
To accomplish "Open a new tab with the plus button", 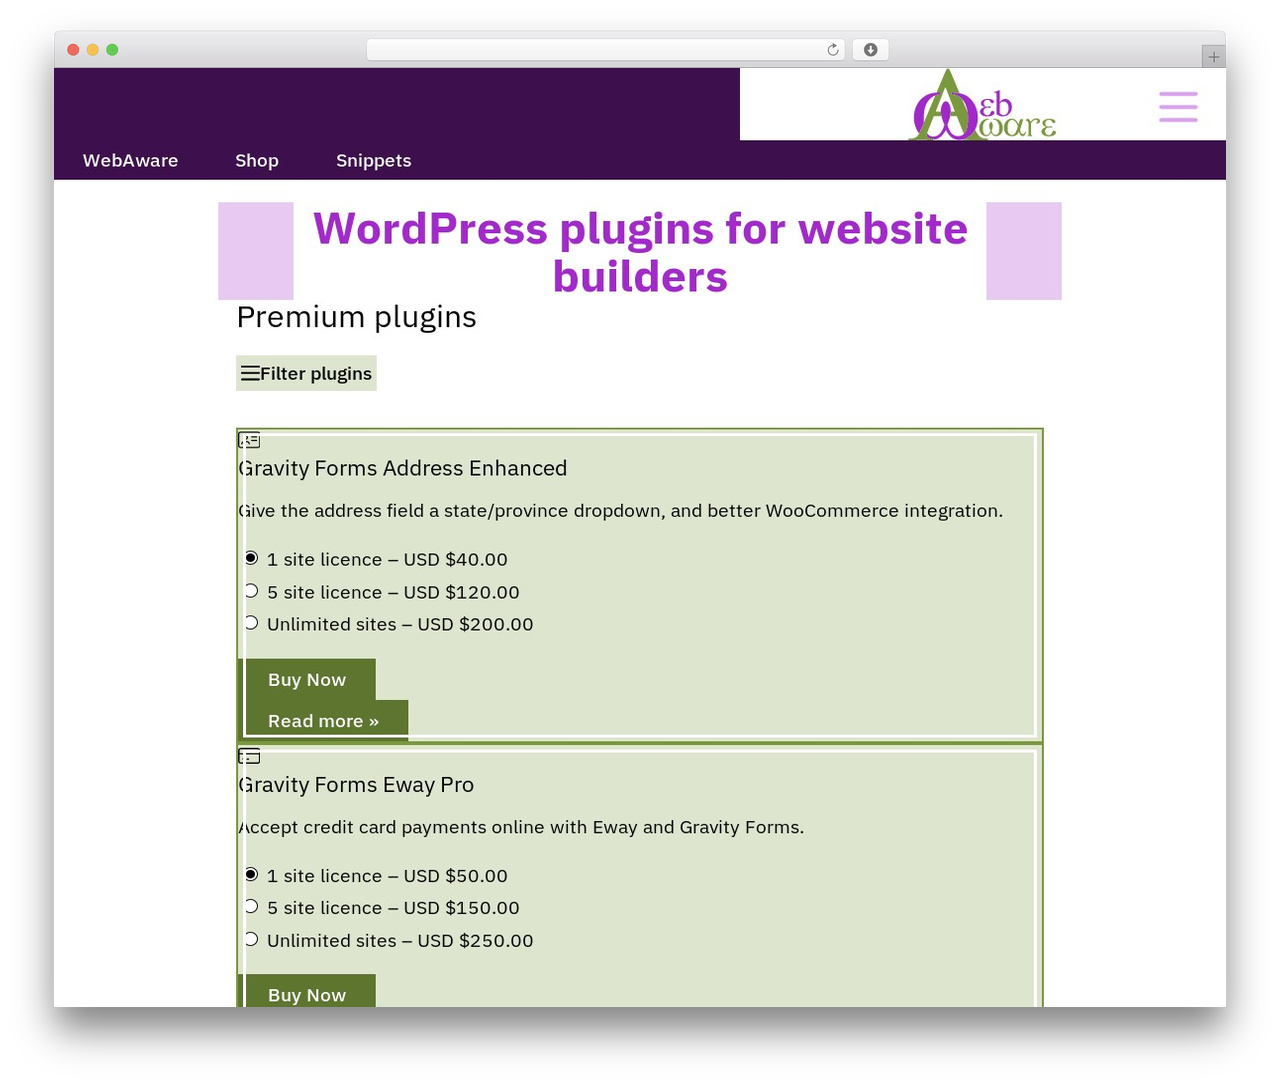I will [x=1213, y=57].
